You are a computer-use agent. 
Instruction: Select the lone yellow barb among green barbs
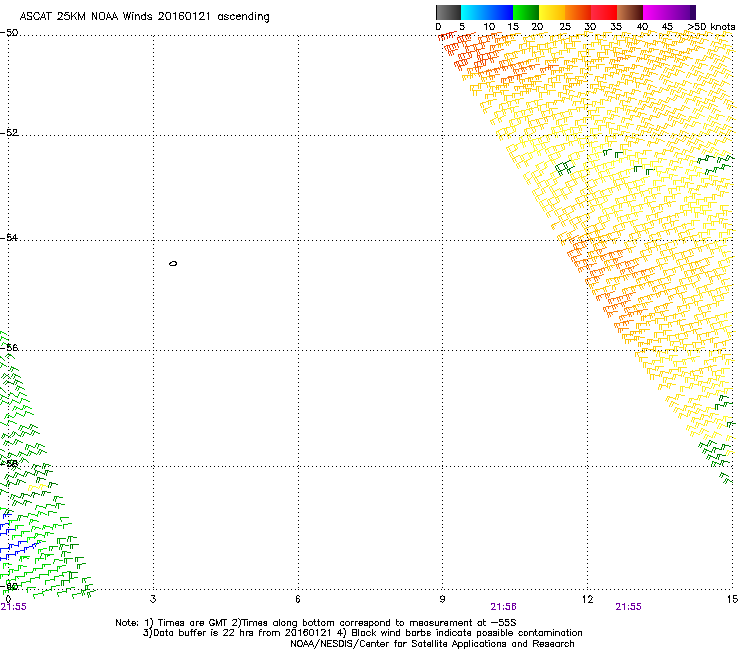tap(37, 487)
